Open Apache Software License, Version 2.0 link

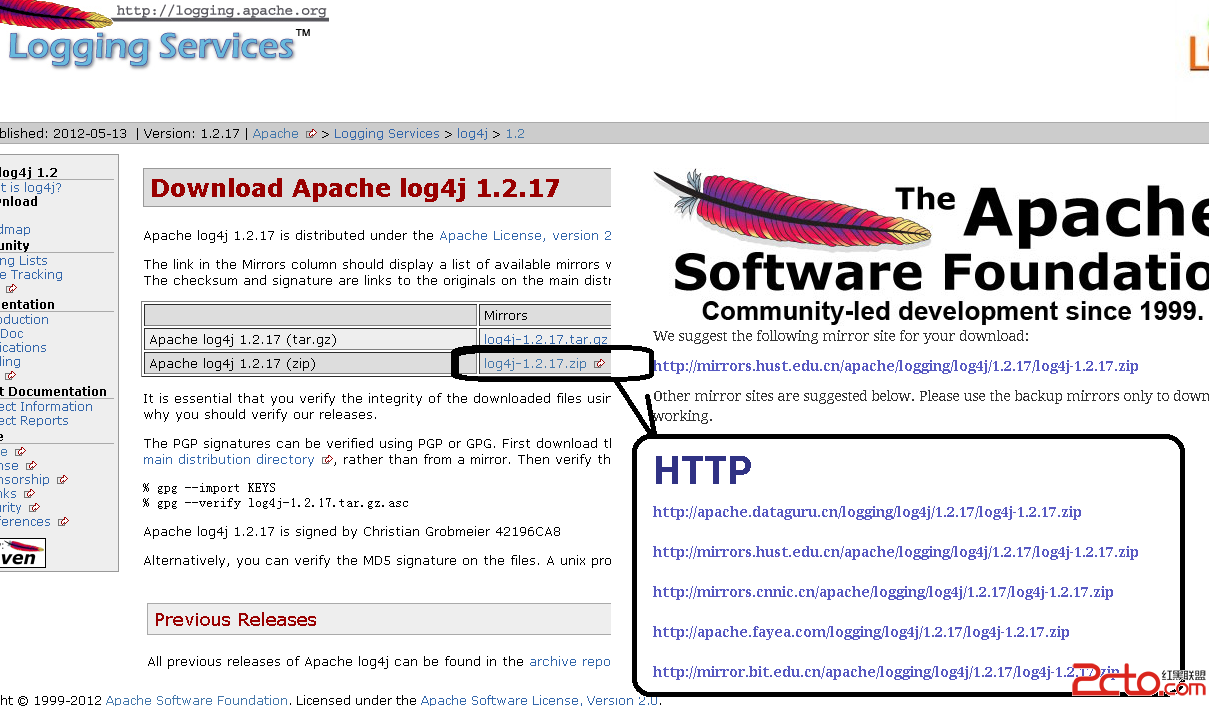tap(539, 700)
